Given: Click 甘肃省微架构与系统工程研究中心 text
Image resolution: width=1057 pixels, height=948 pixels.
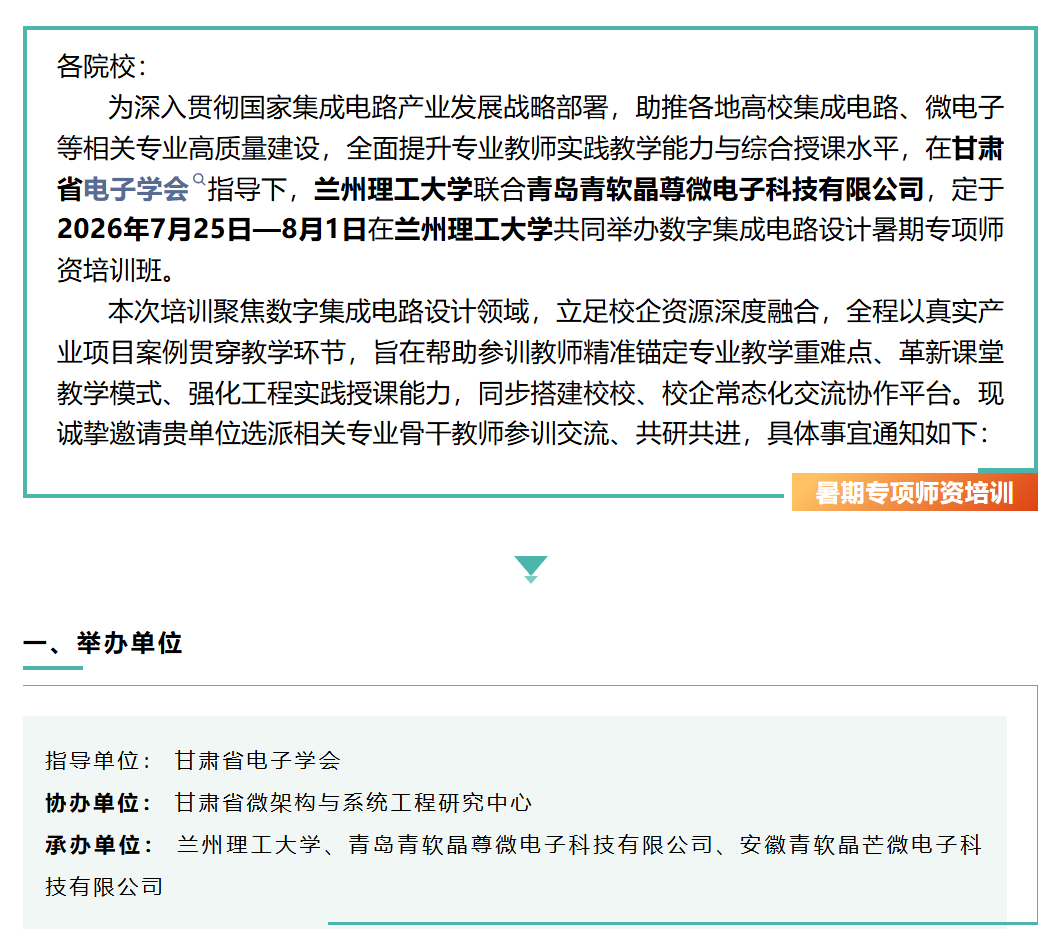Looking at the screenshot, I should [353, 802].
